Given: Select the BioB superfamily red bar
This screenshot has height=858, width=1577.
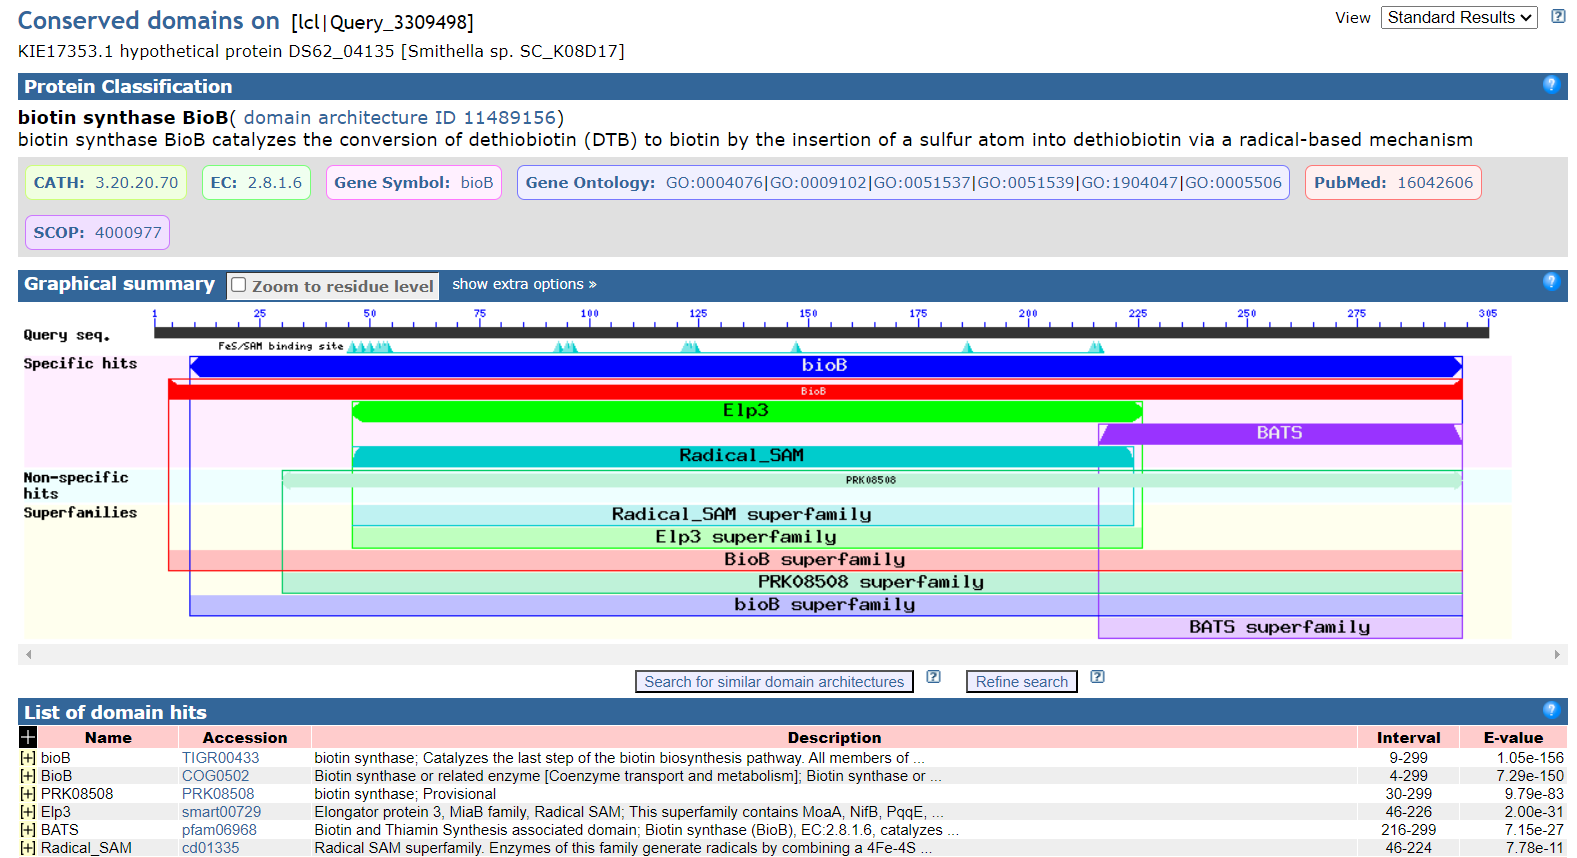Looking at the screenshot, I should click(815, 559).
